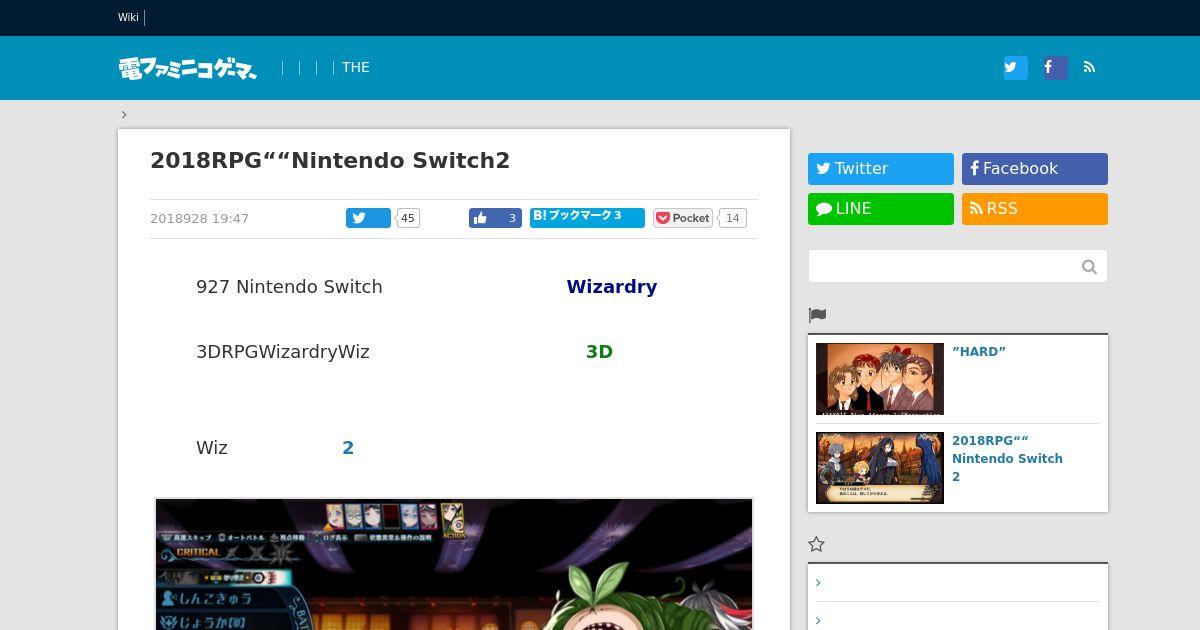This screenshot has height=630, width=1200.
Task: Share article via tweet button
Action: pyautogui.click(x=368, y=218)
